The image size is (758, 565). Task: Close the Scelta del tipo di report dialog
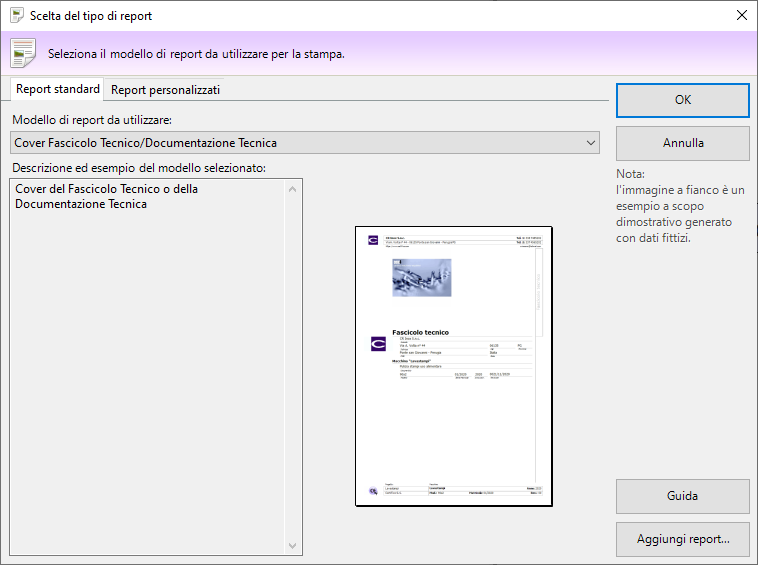point(741,16)
